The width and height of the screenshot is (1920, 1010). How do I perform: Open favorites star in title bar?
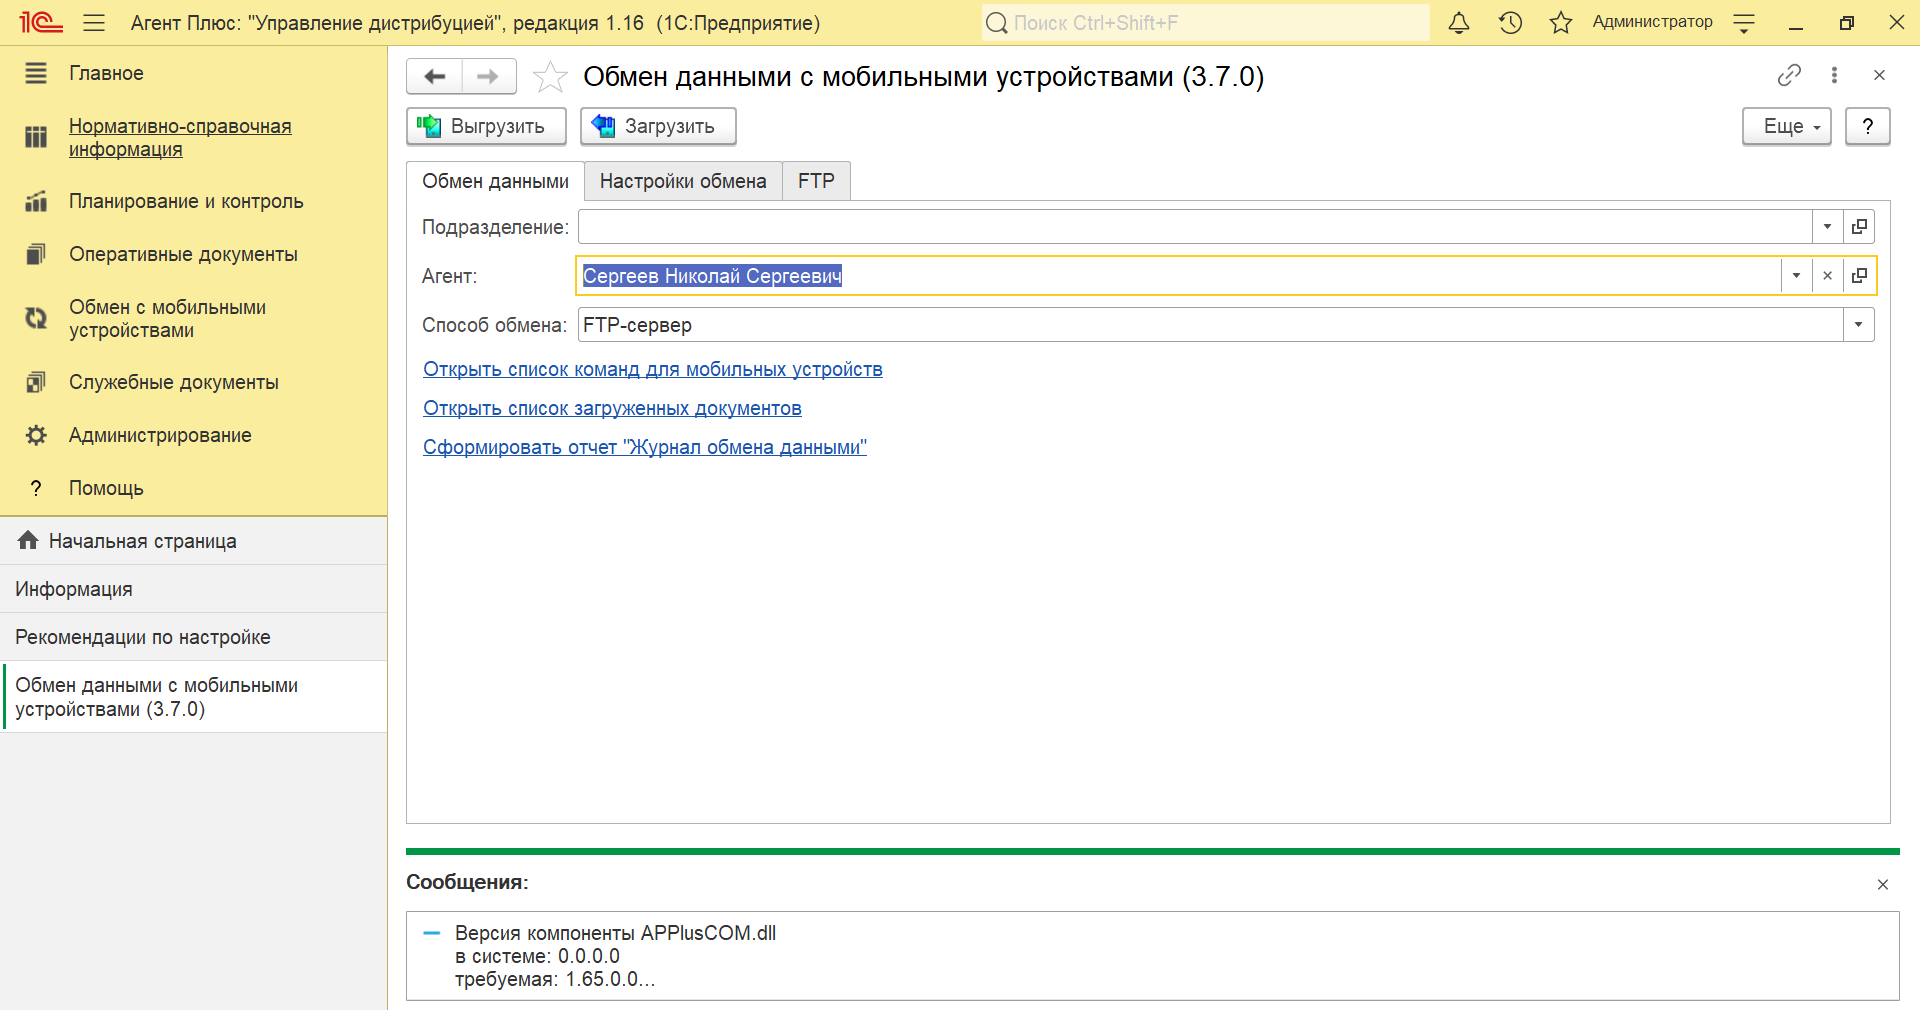click(1560, 22)
